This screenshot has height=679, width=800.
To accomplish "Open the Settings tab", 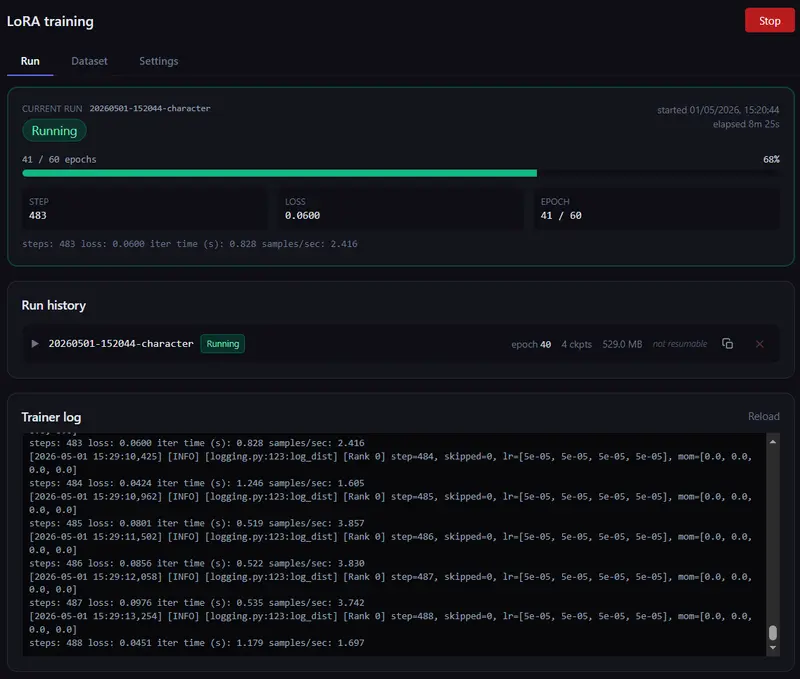I will (x=159, y=61).
